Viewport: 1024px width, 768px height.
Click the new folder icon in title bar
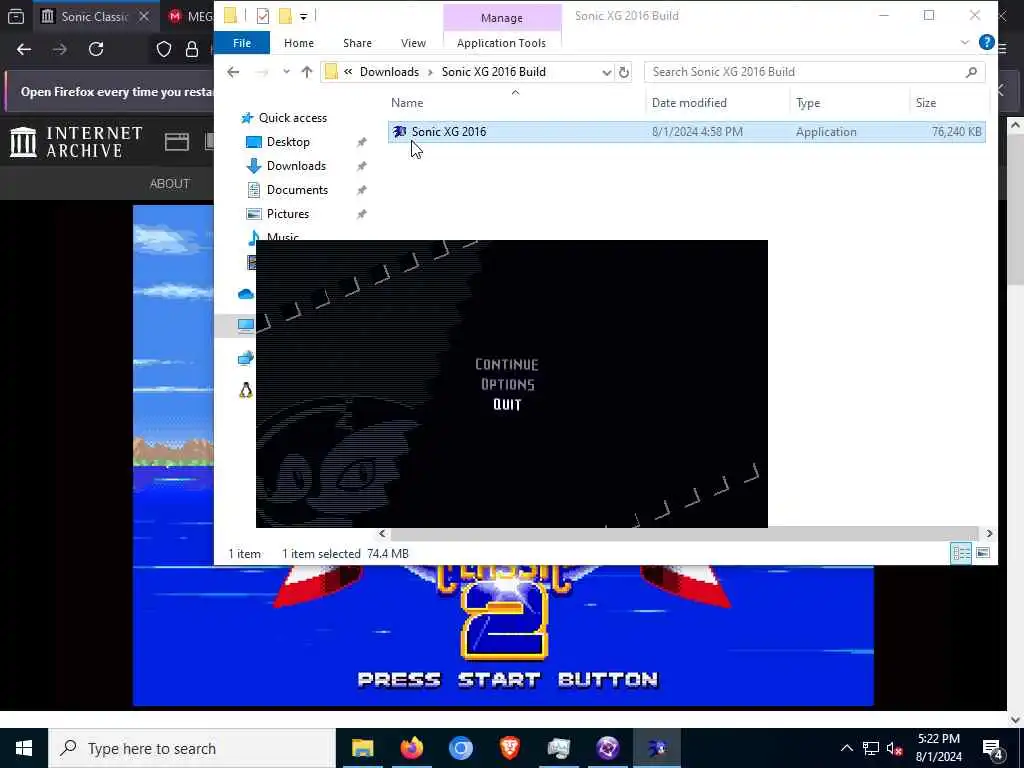(285, 16)
